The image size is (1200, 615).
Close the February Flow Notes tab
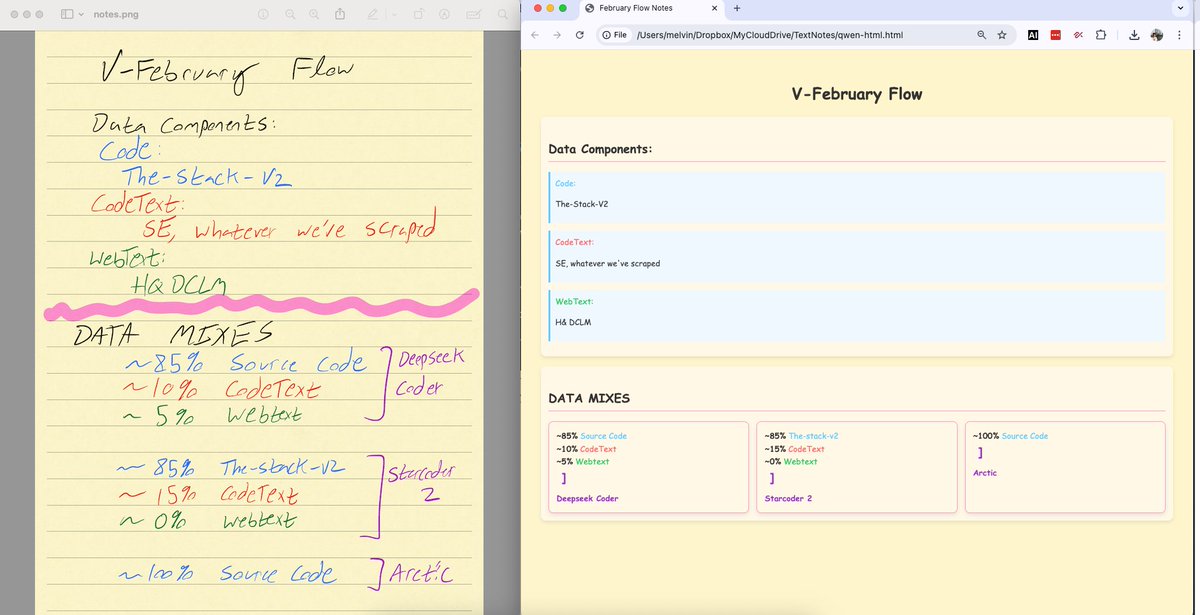coord(715,8)
